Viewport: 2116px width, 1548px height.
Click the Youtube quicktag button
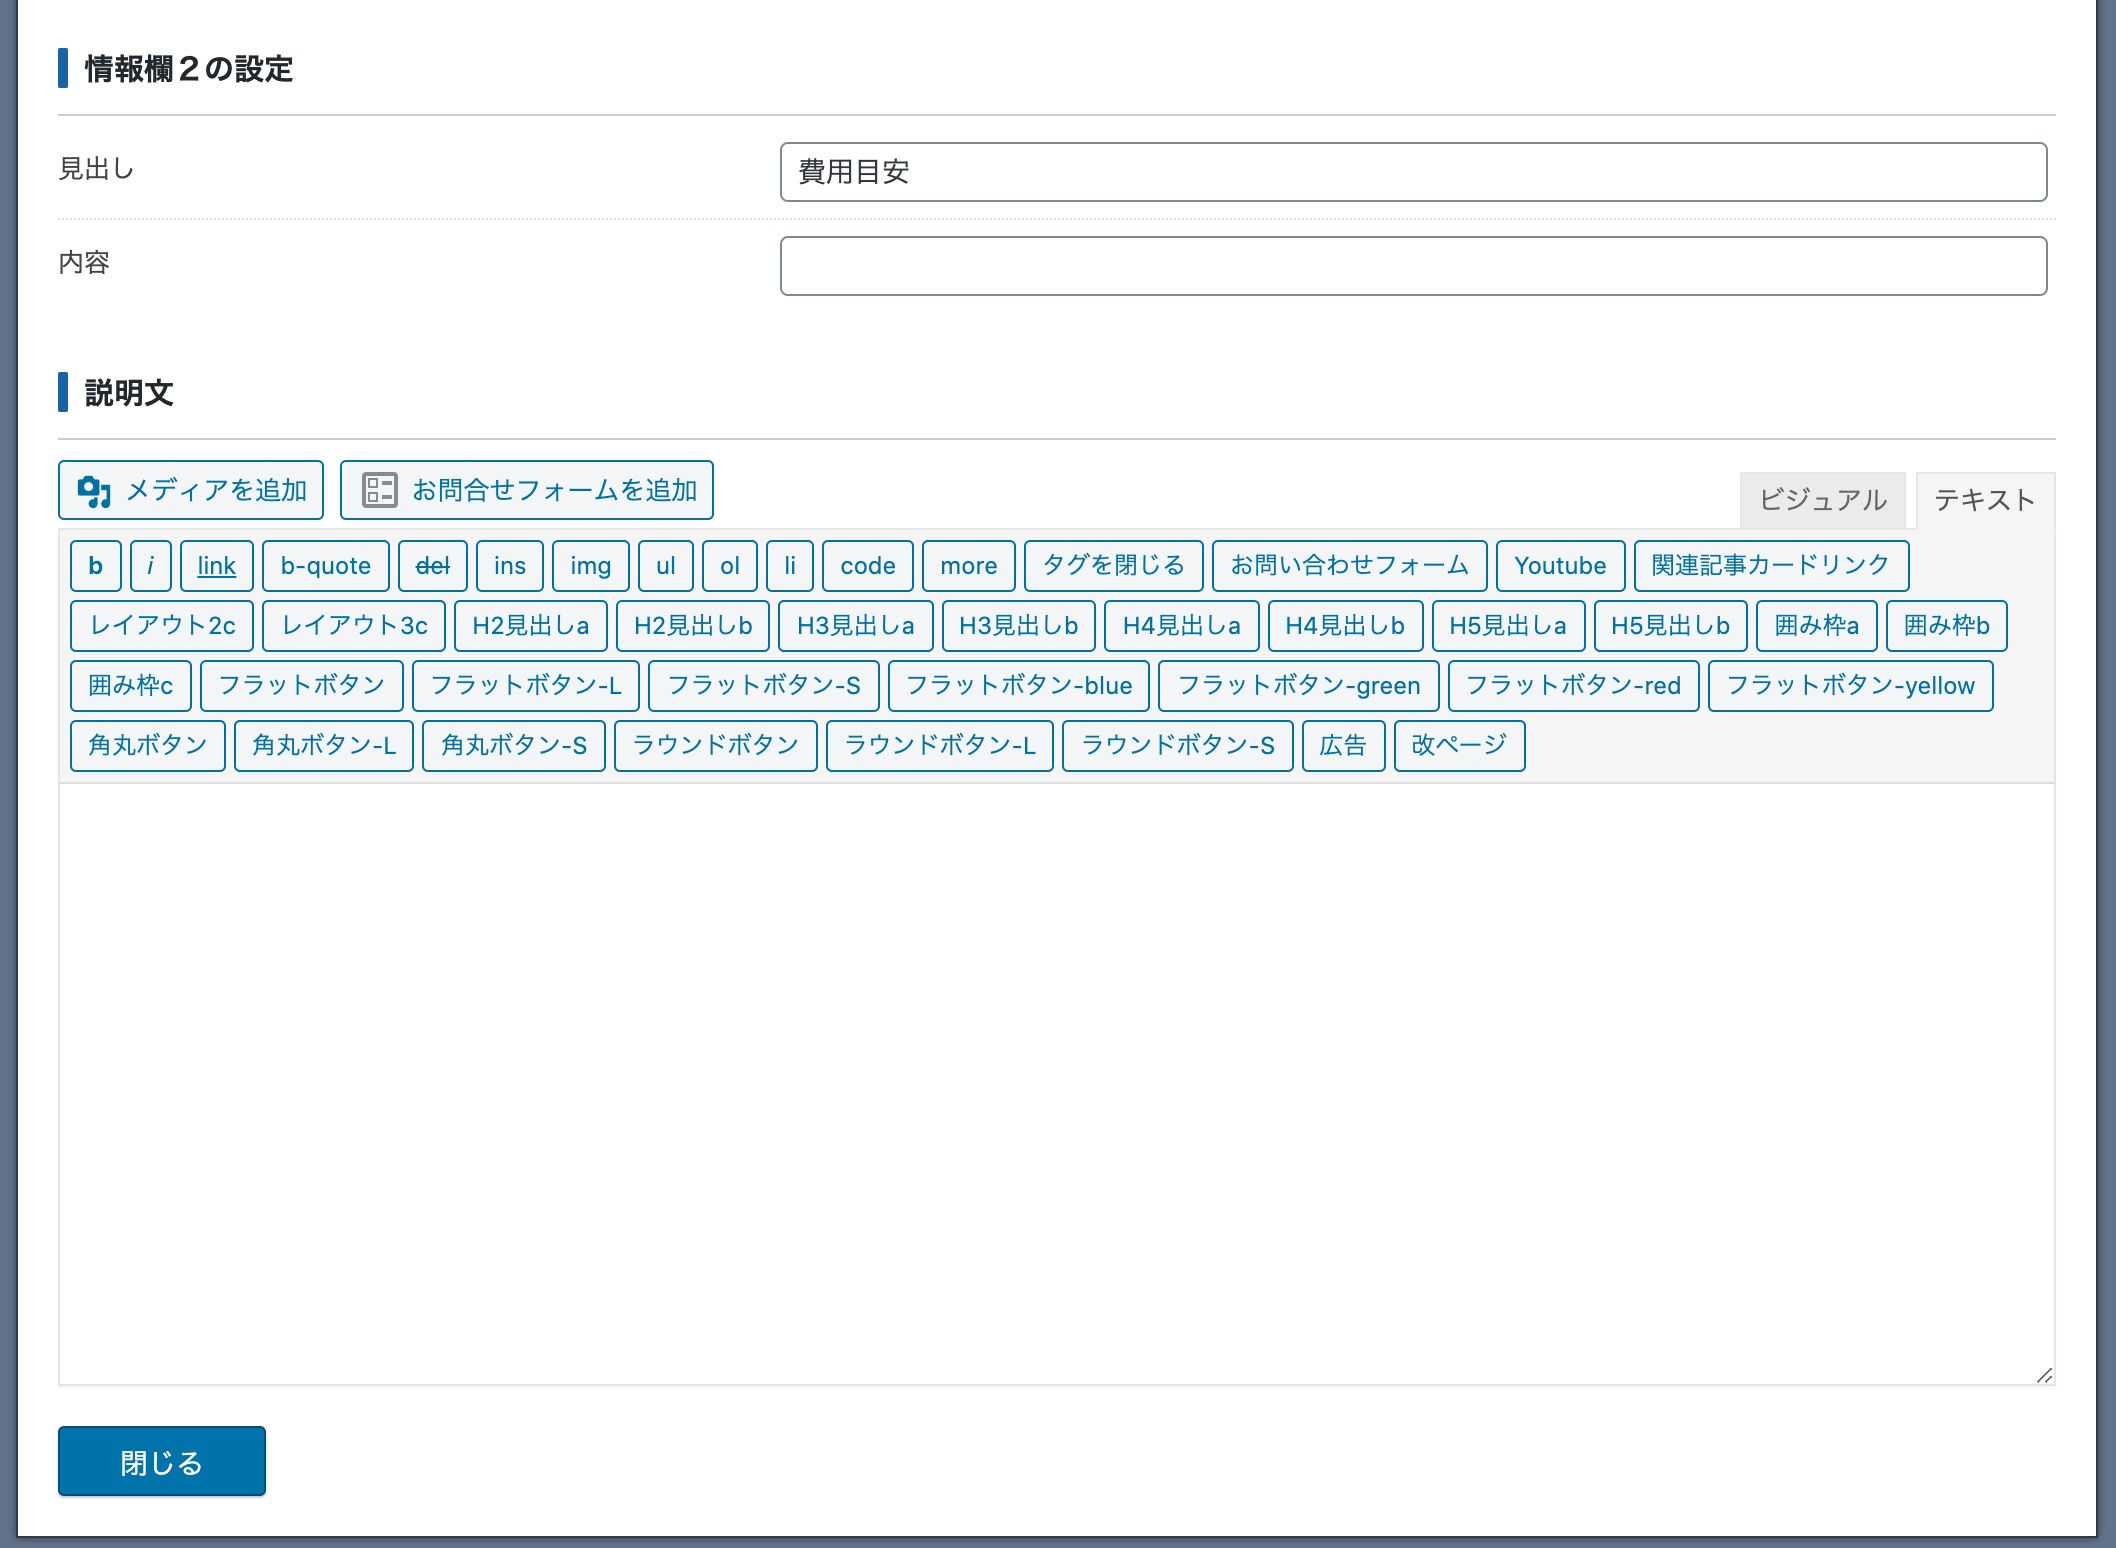pos(1561,566)
